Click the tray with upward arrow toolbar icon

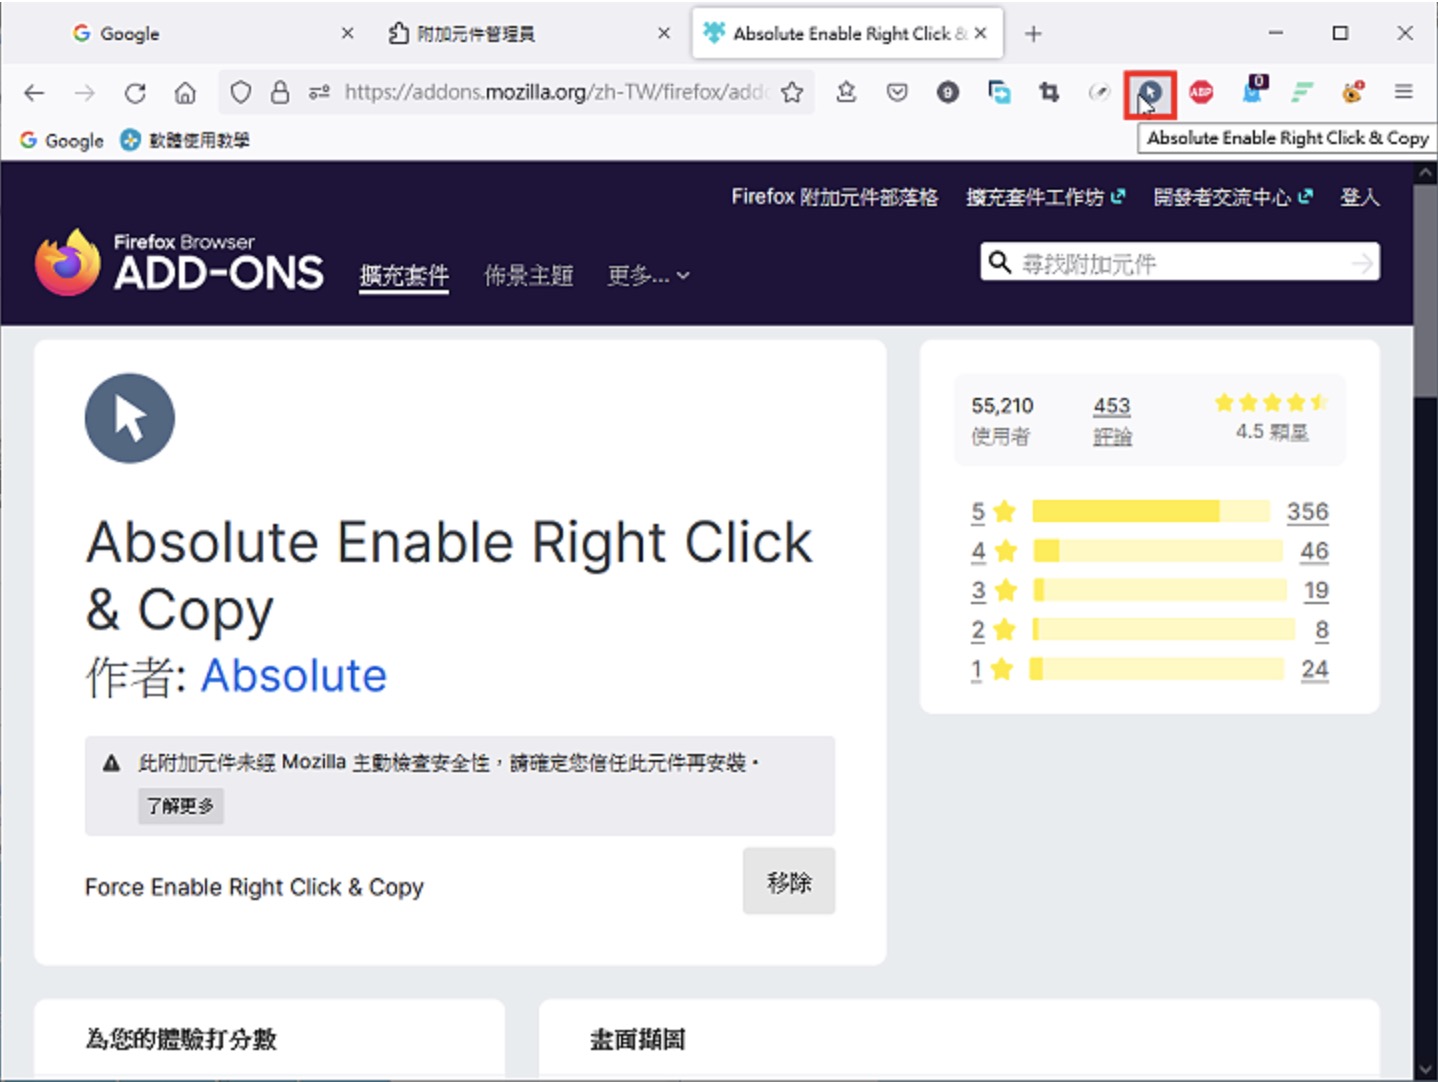point(846,93)
